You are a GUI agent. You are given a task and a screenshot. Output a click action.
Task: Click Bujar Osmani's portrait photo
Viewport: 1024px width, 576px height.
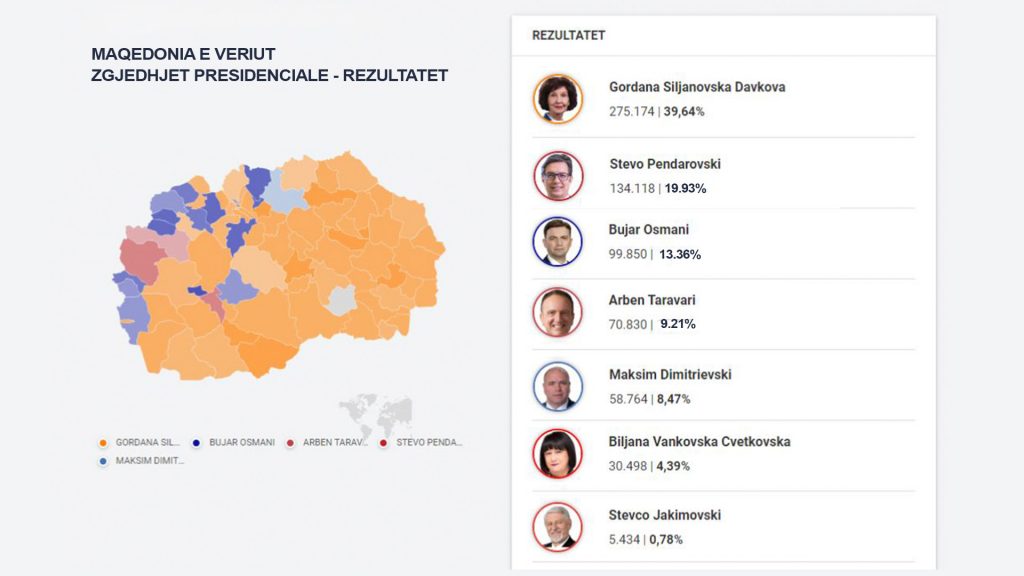click(558, 242)
